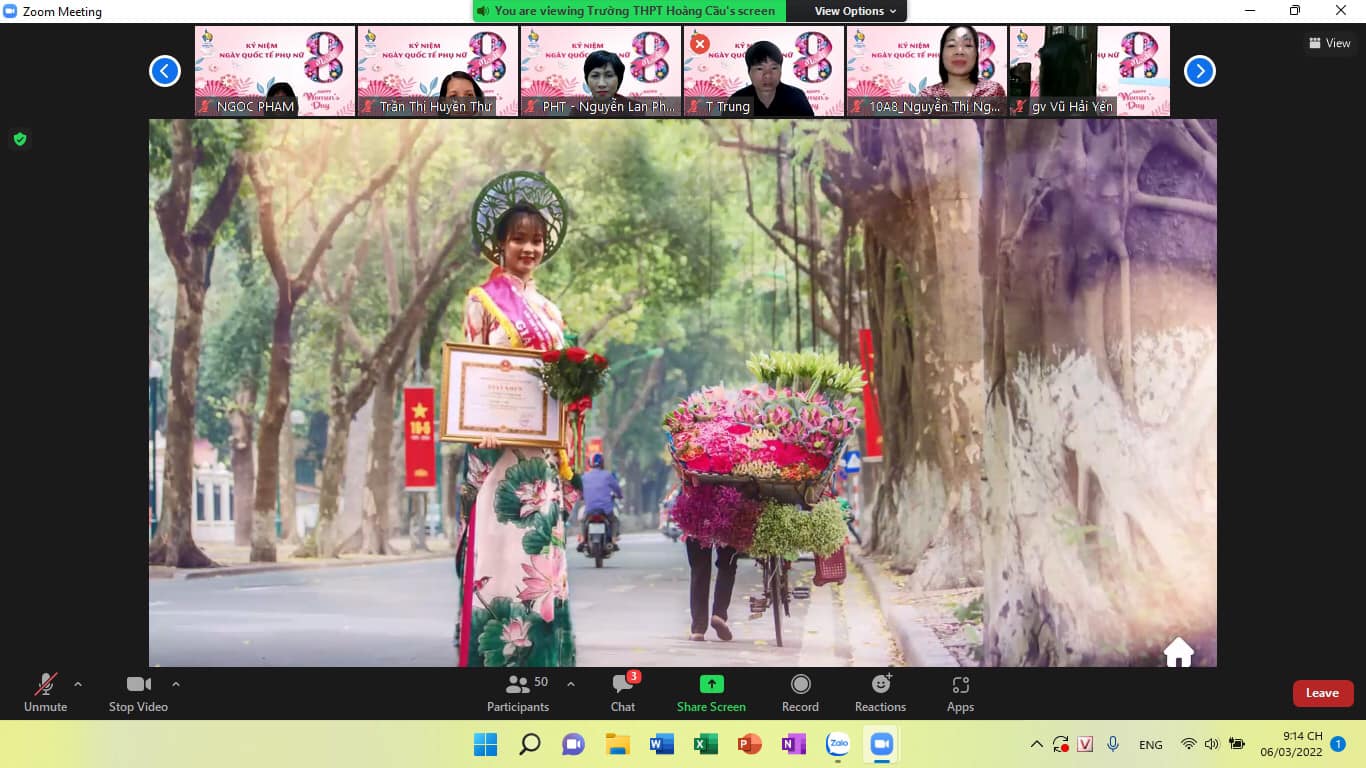Expand the Participants options caret
This screenshot has height=768, width=1366.
tap(571, 684)
